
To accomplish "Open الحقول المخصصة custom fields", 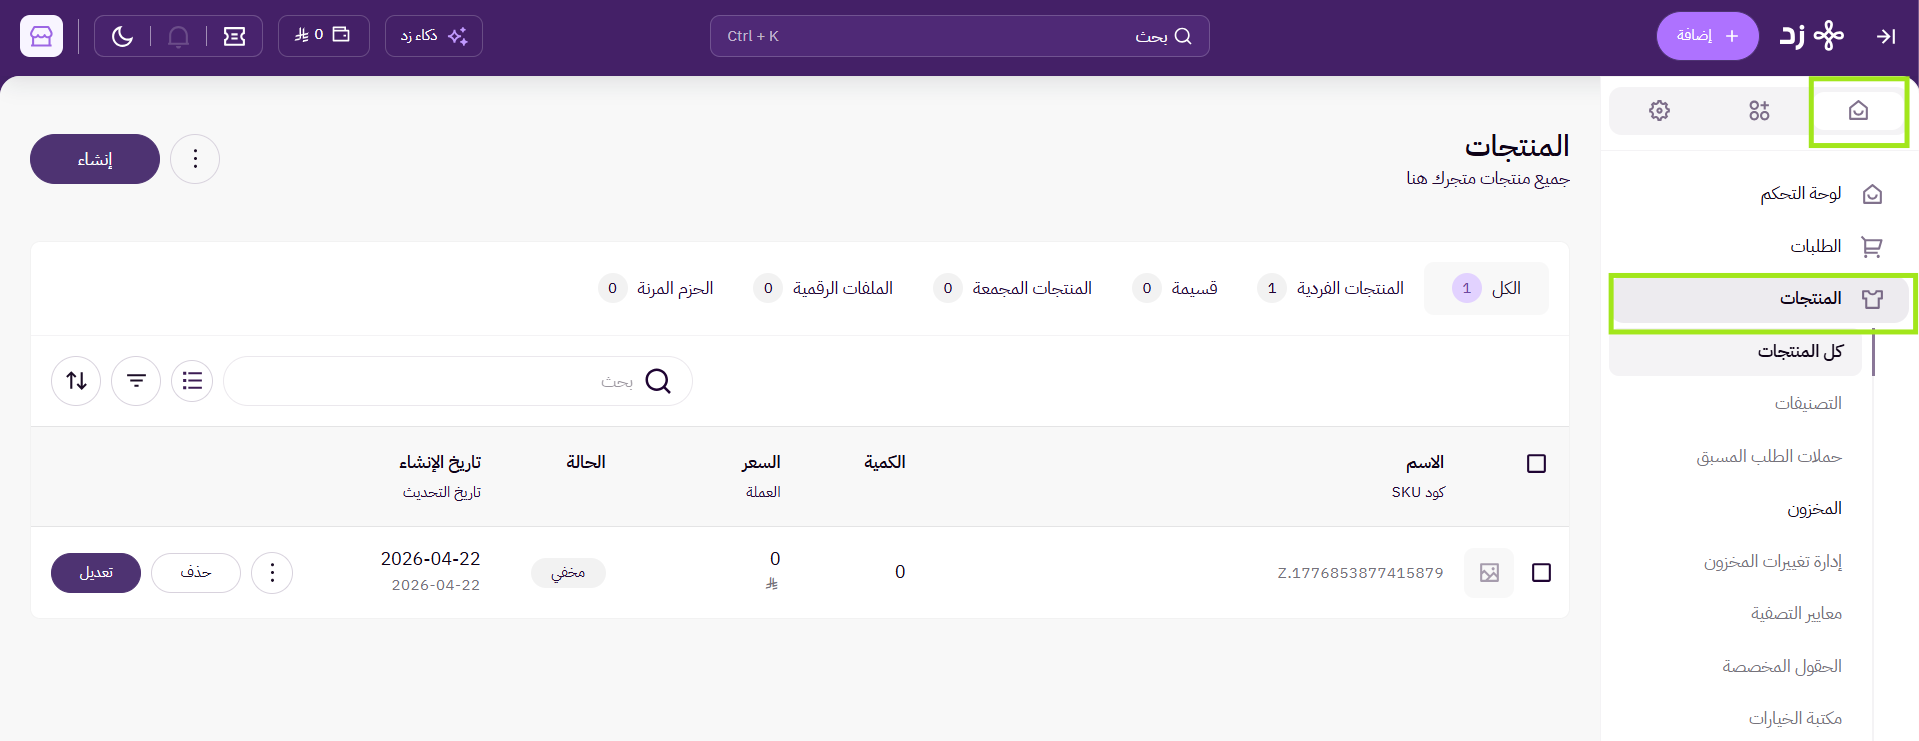I will tap(1781, 666).
